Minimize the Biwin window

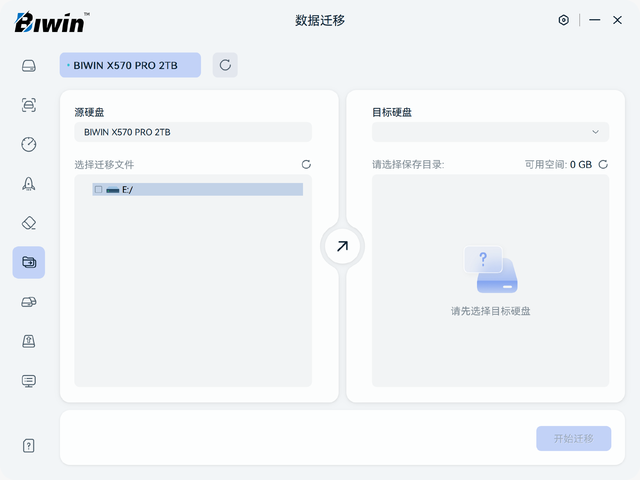(x=595, y=20)
